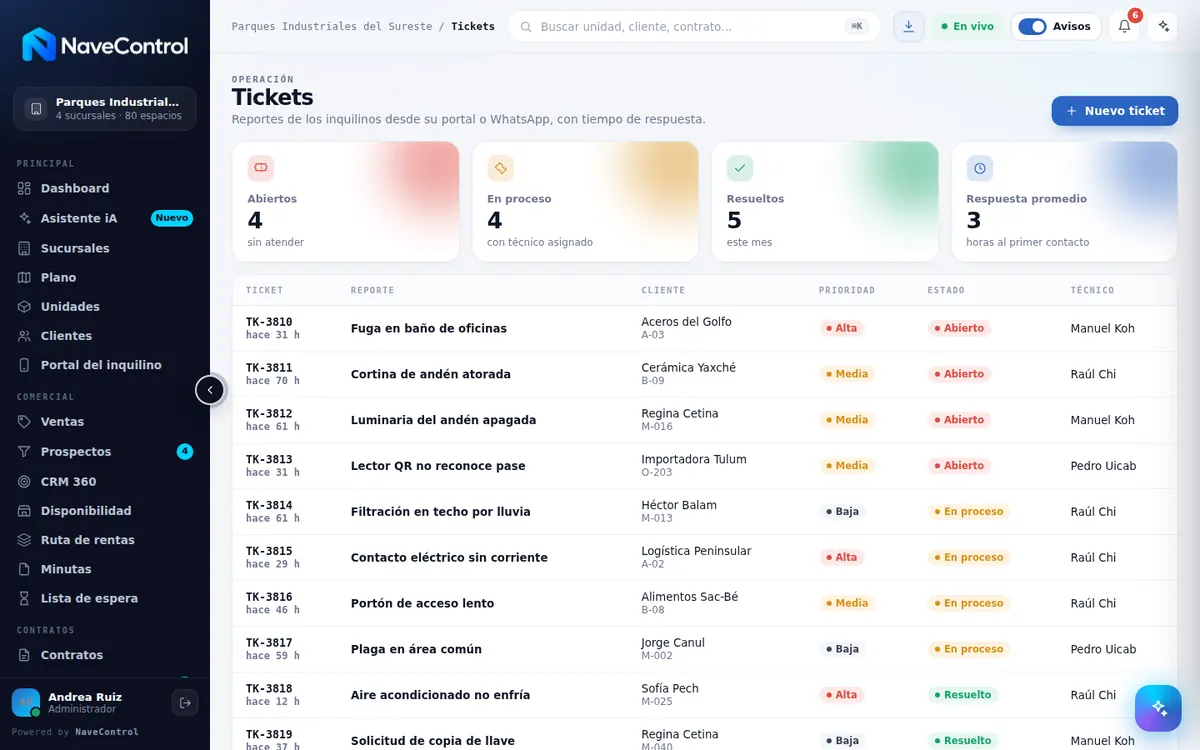Viewport: 1200px width, 750px height.
Task: Open the Plano page
Action: click(x=105, y=277)
